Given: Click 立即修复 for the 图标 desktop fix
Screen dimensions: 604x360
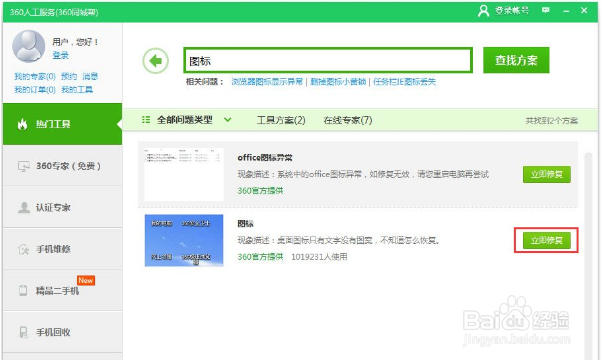Looking at the screenshot, I should pyautogui.click(x=547, y=240).
